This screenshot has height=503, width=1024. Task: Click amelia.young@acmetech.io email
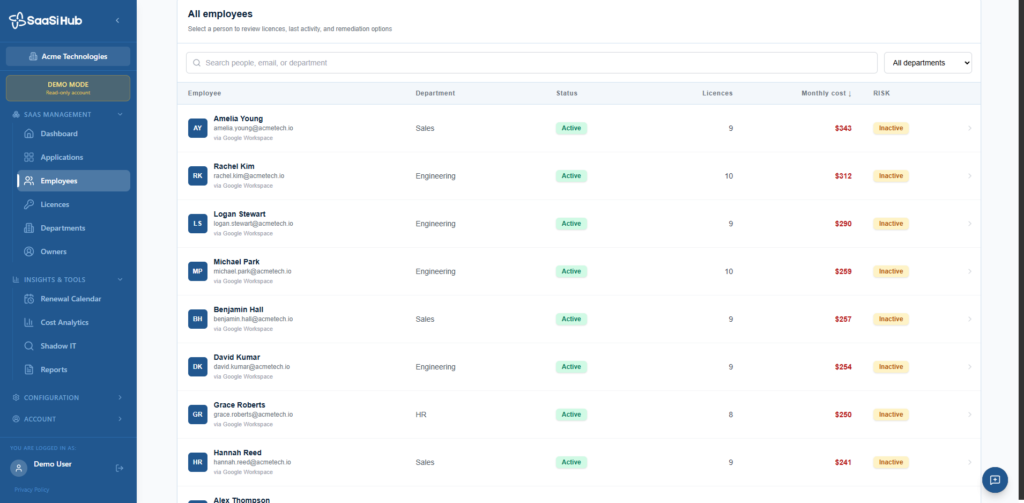pos(253,128)
